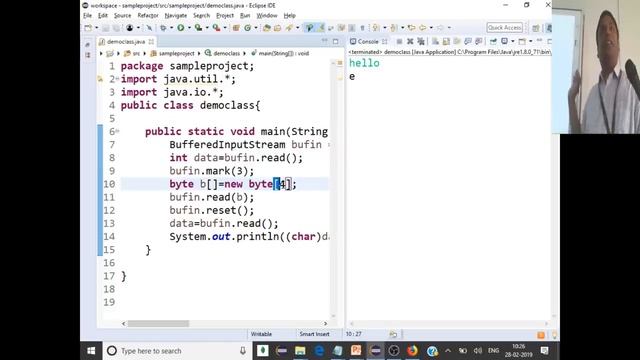Open the New Java Class dropdown arrow
Image resolution: width=640 pixels, height=360 pixels.
[x=256, y=28]
